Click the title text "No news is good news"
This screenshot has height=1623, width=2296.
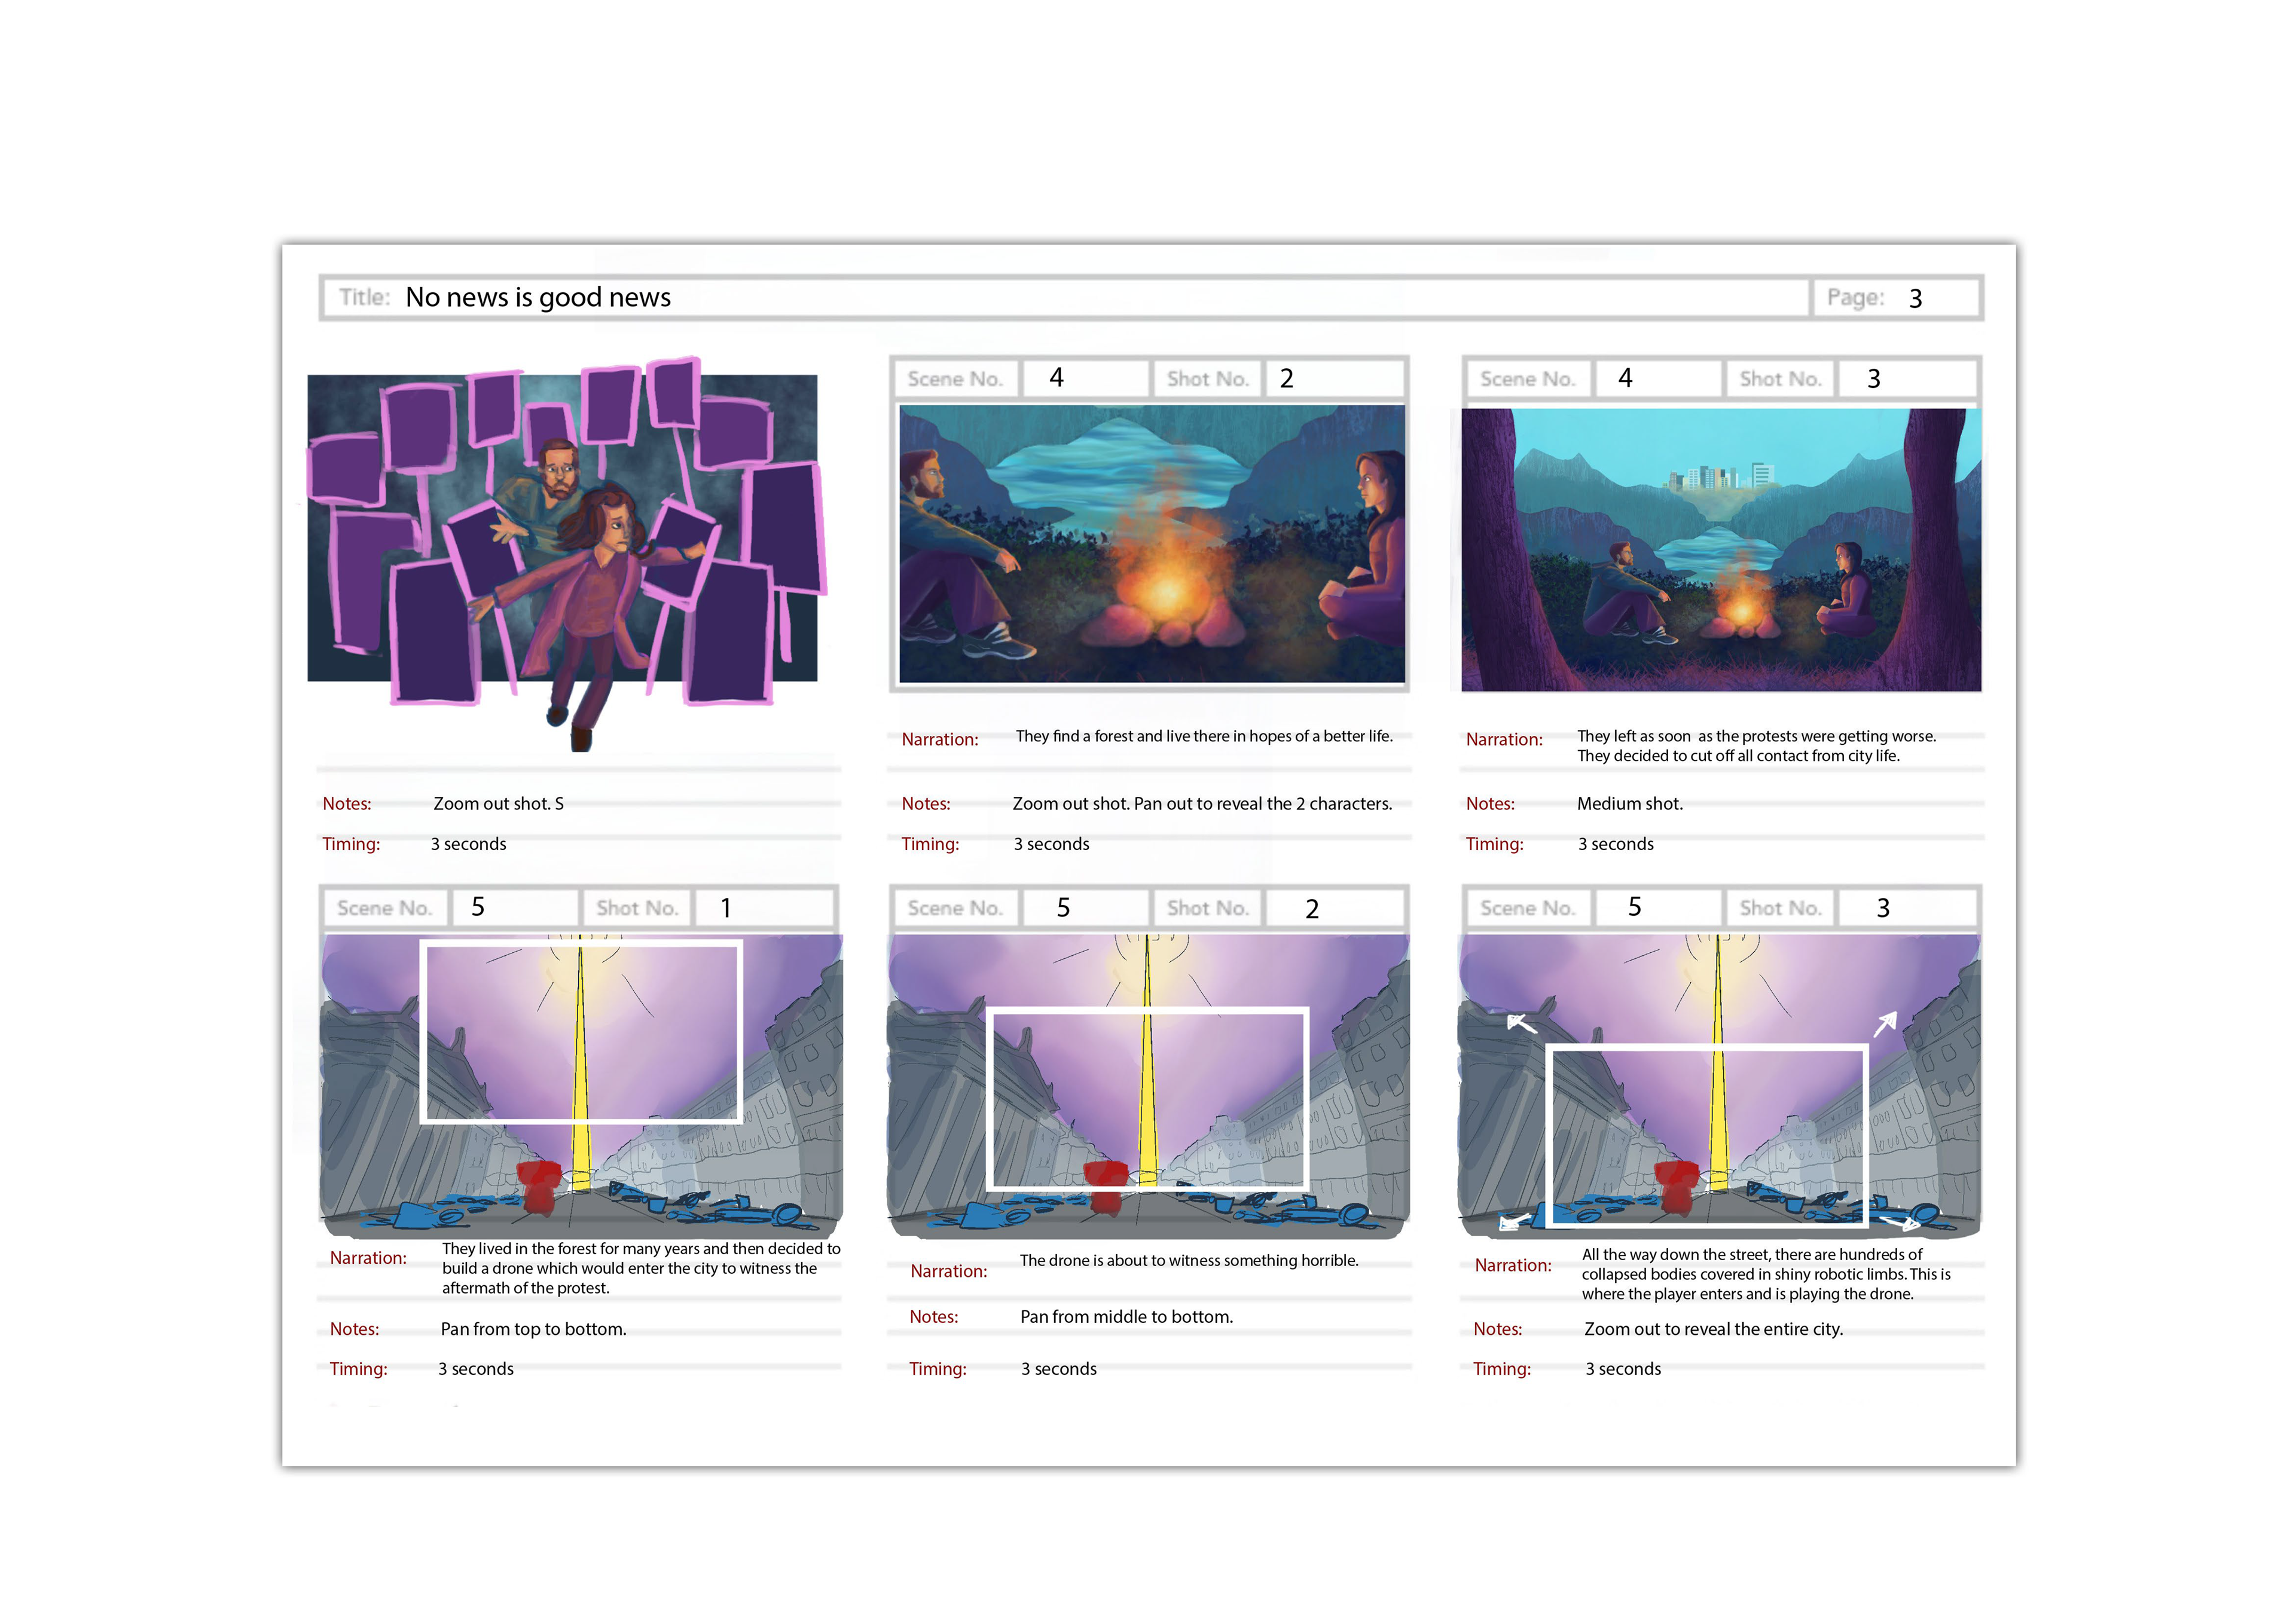pos(538,297)
